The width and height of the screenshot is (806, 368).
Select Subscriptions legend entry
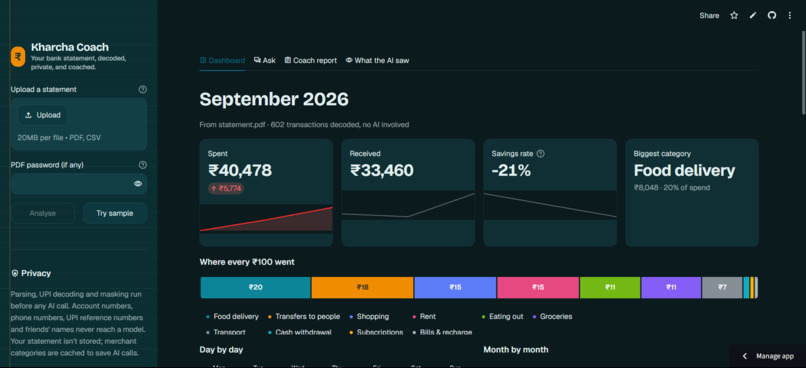(x=376, y=332)
